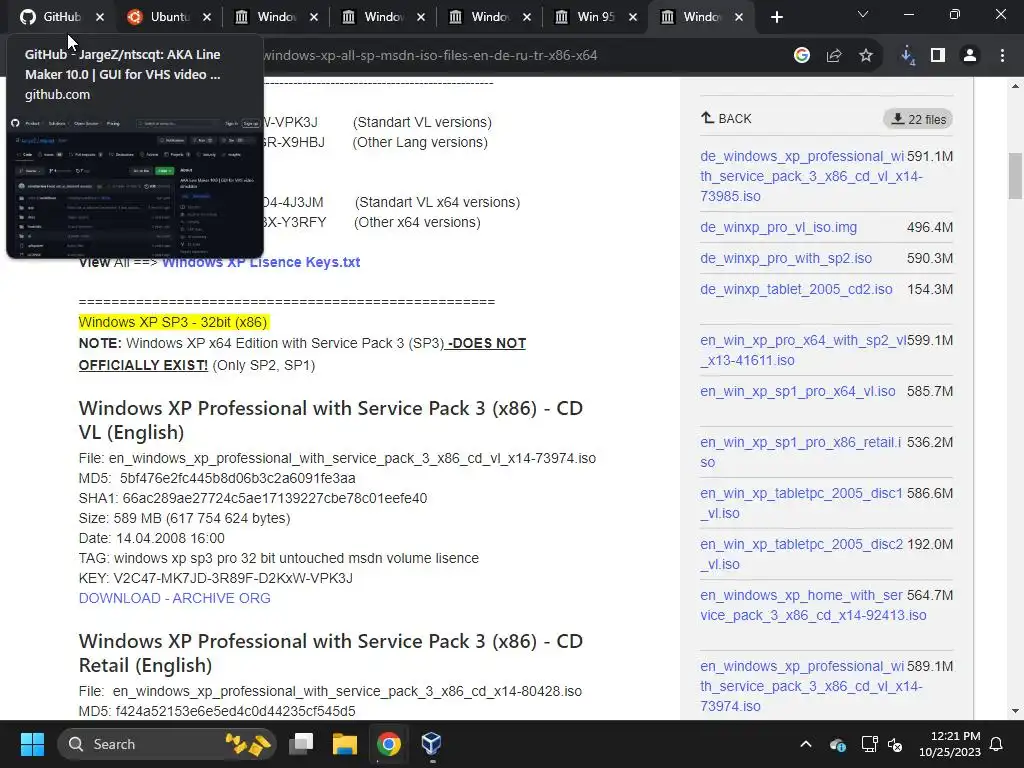The width and height of the screenshot is (1024, 768).
Task: Open de_winxp_pro_with_sp2.iso link
Action: (x=786, y=258)
